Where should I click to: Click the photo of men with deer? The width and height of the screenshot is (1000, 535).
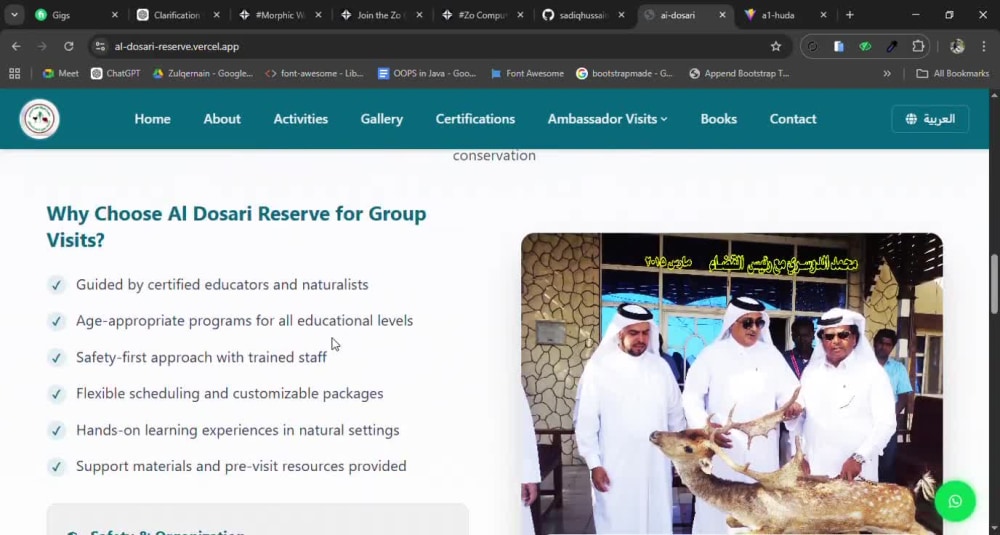click(732, 383)
